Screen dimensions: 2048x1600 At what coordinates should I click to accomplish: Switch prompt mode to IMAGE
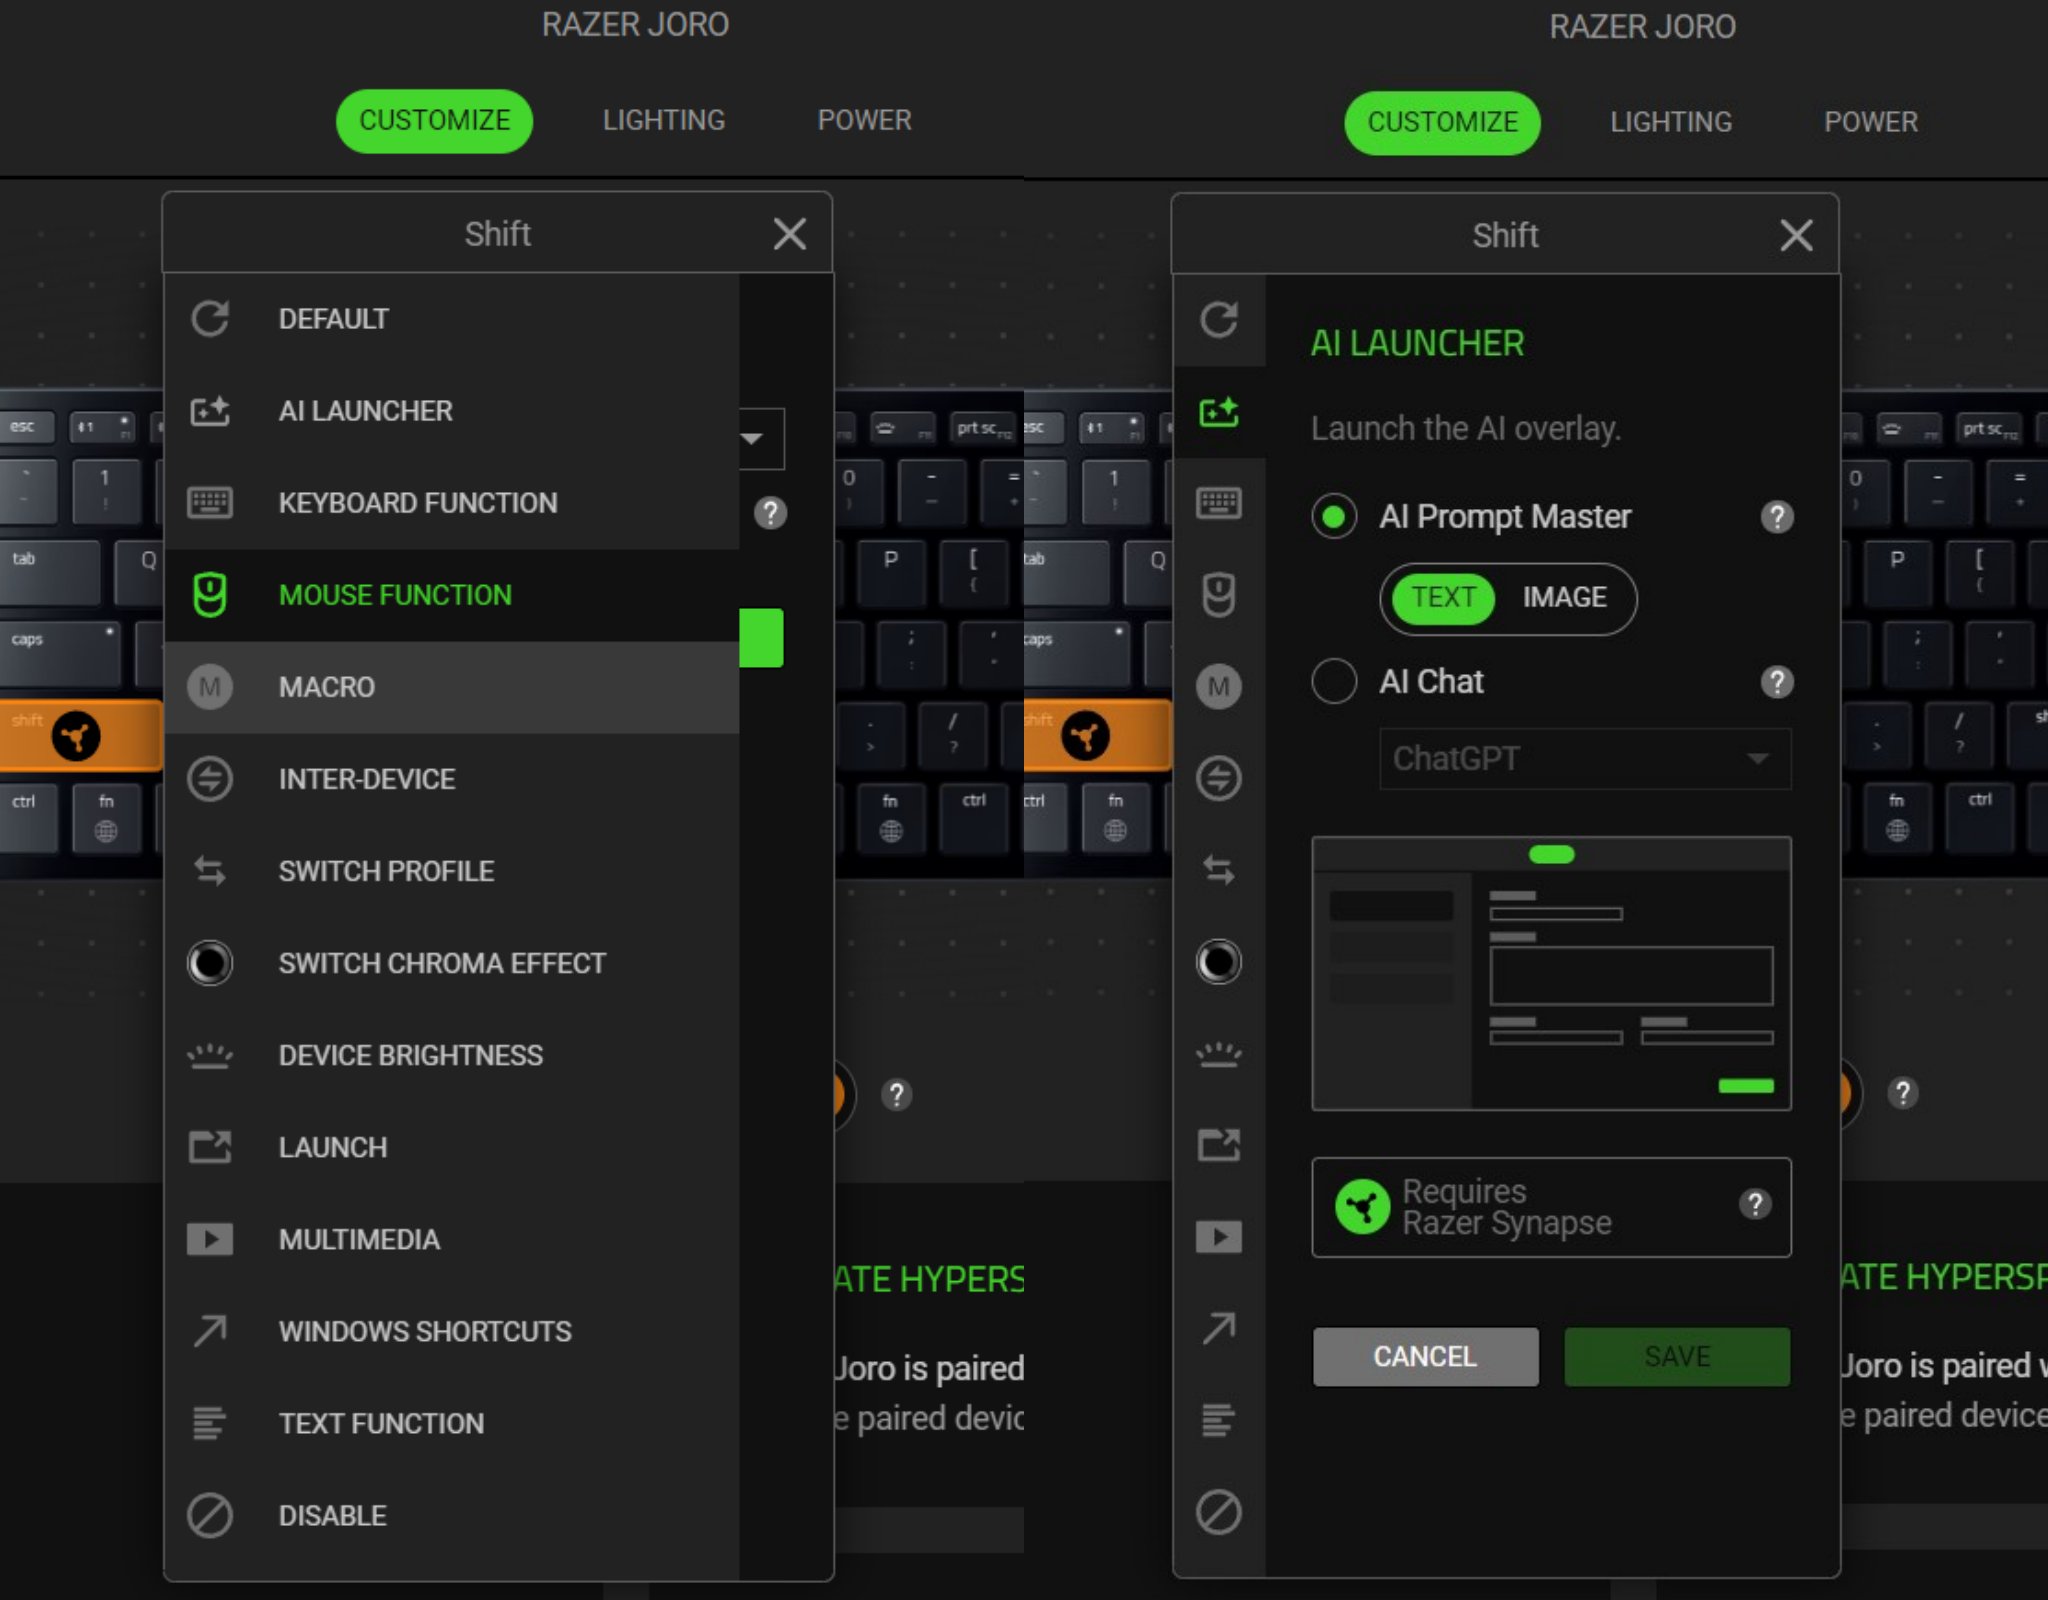coord(1565,598)
